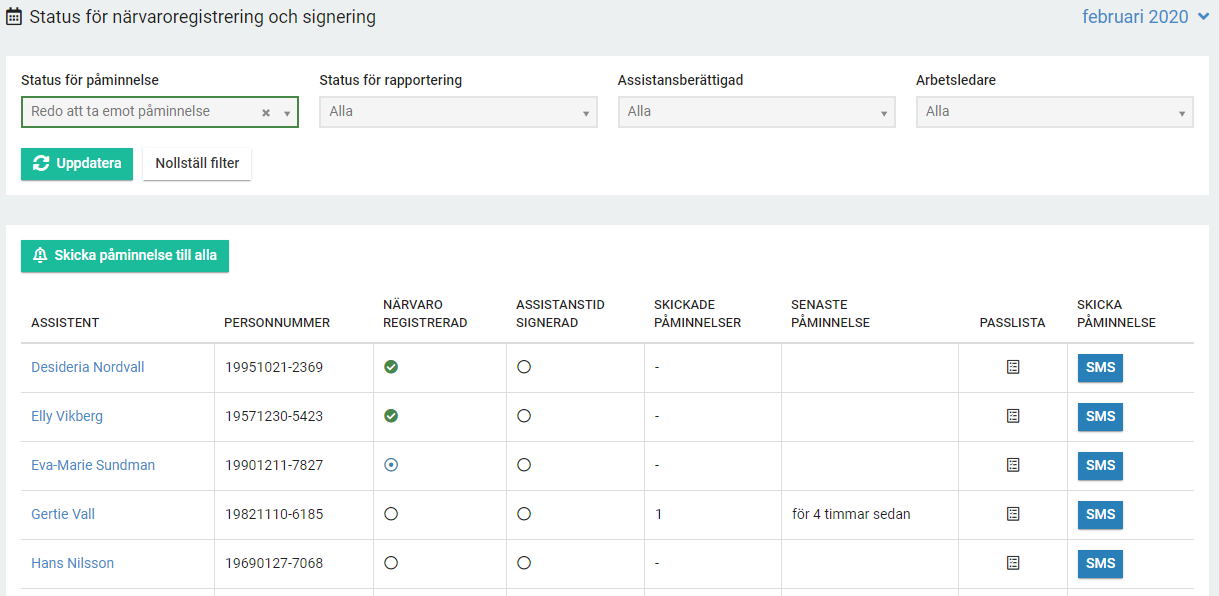Screen dimensions: 1219x596
Task: Click Desideria Nordvall's green attendance checkmark
Action: coord(391,368)
